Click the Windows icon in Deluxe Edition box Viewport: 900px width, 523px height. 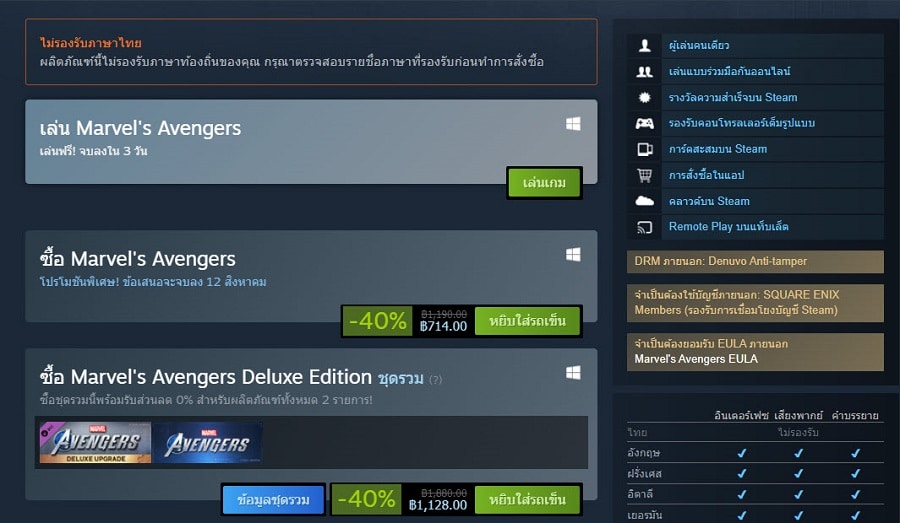573,373
